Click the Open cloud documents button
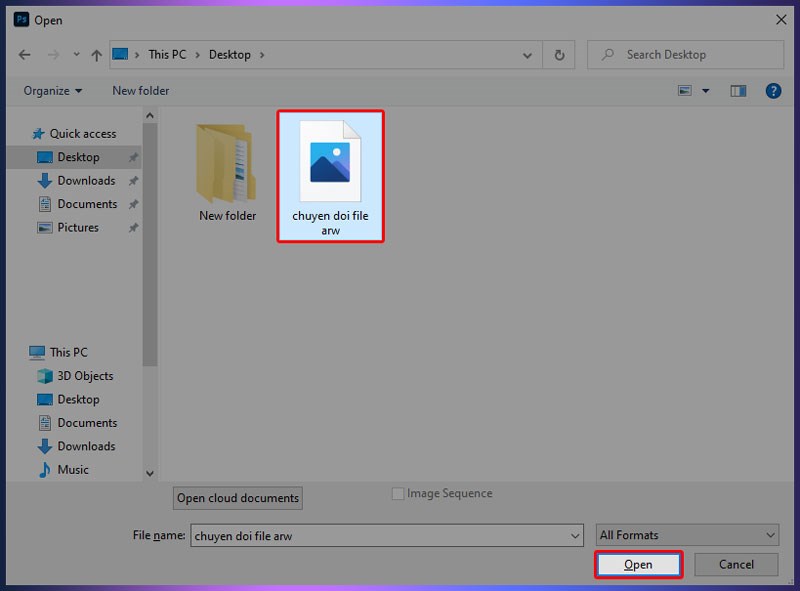The height and width of the screenshot is (591, 800). (237, 498)
